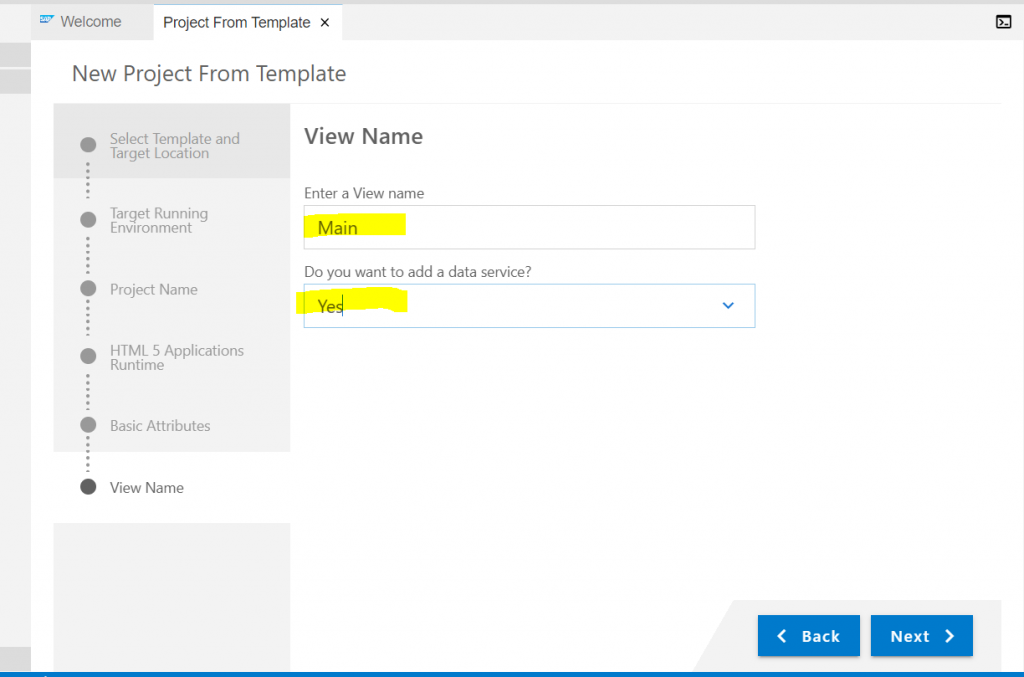Image resolution: width=1024 pixels, height=677 pixels.
Task: Click the Target Running Environment bullet icon
Action: tap(88, 219)
